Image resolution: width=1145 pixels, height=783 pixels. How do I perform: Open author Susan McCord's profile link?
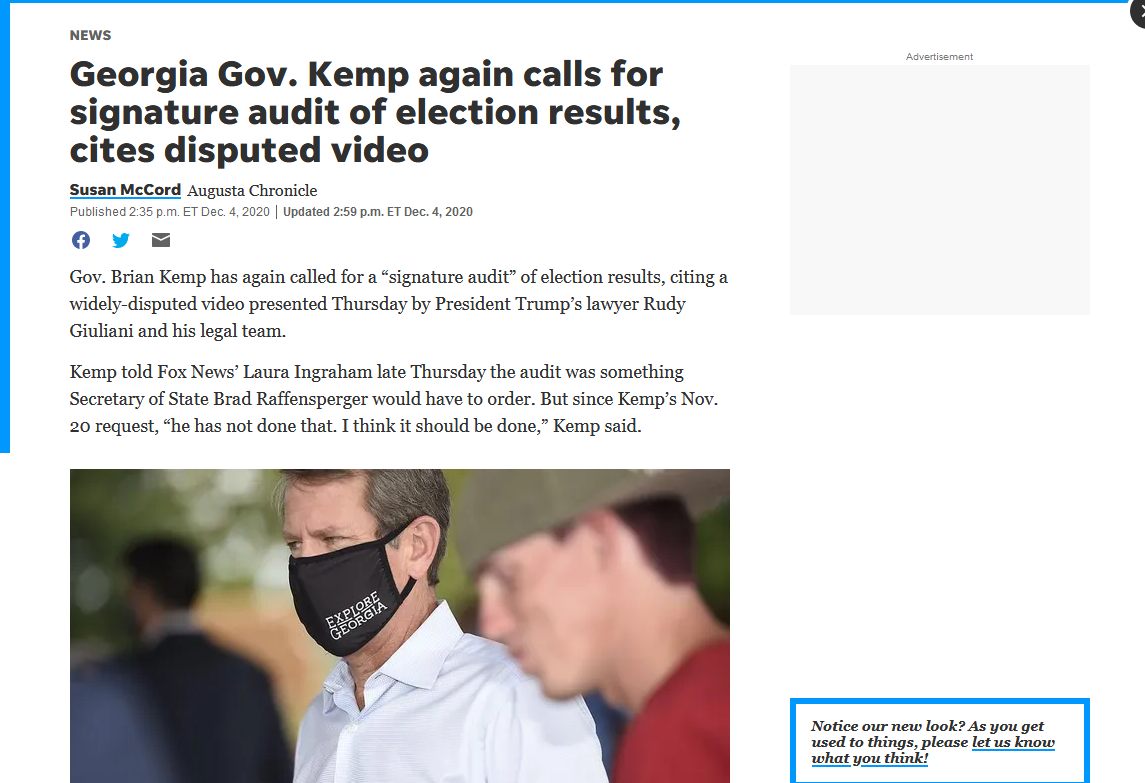(125, 190)
